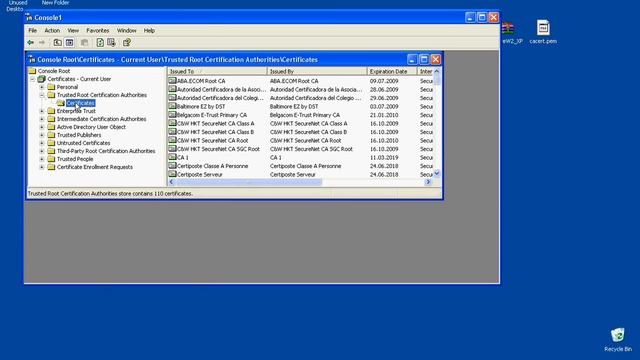Image resolution: width=640 pixels, height=360 pixels.
Task: Select Intermediate Certification Authorities in tree
Action: (101, 119)
